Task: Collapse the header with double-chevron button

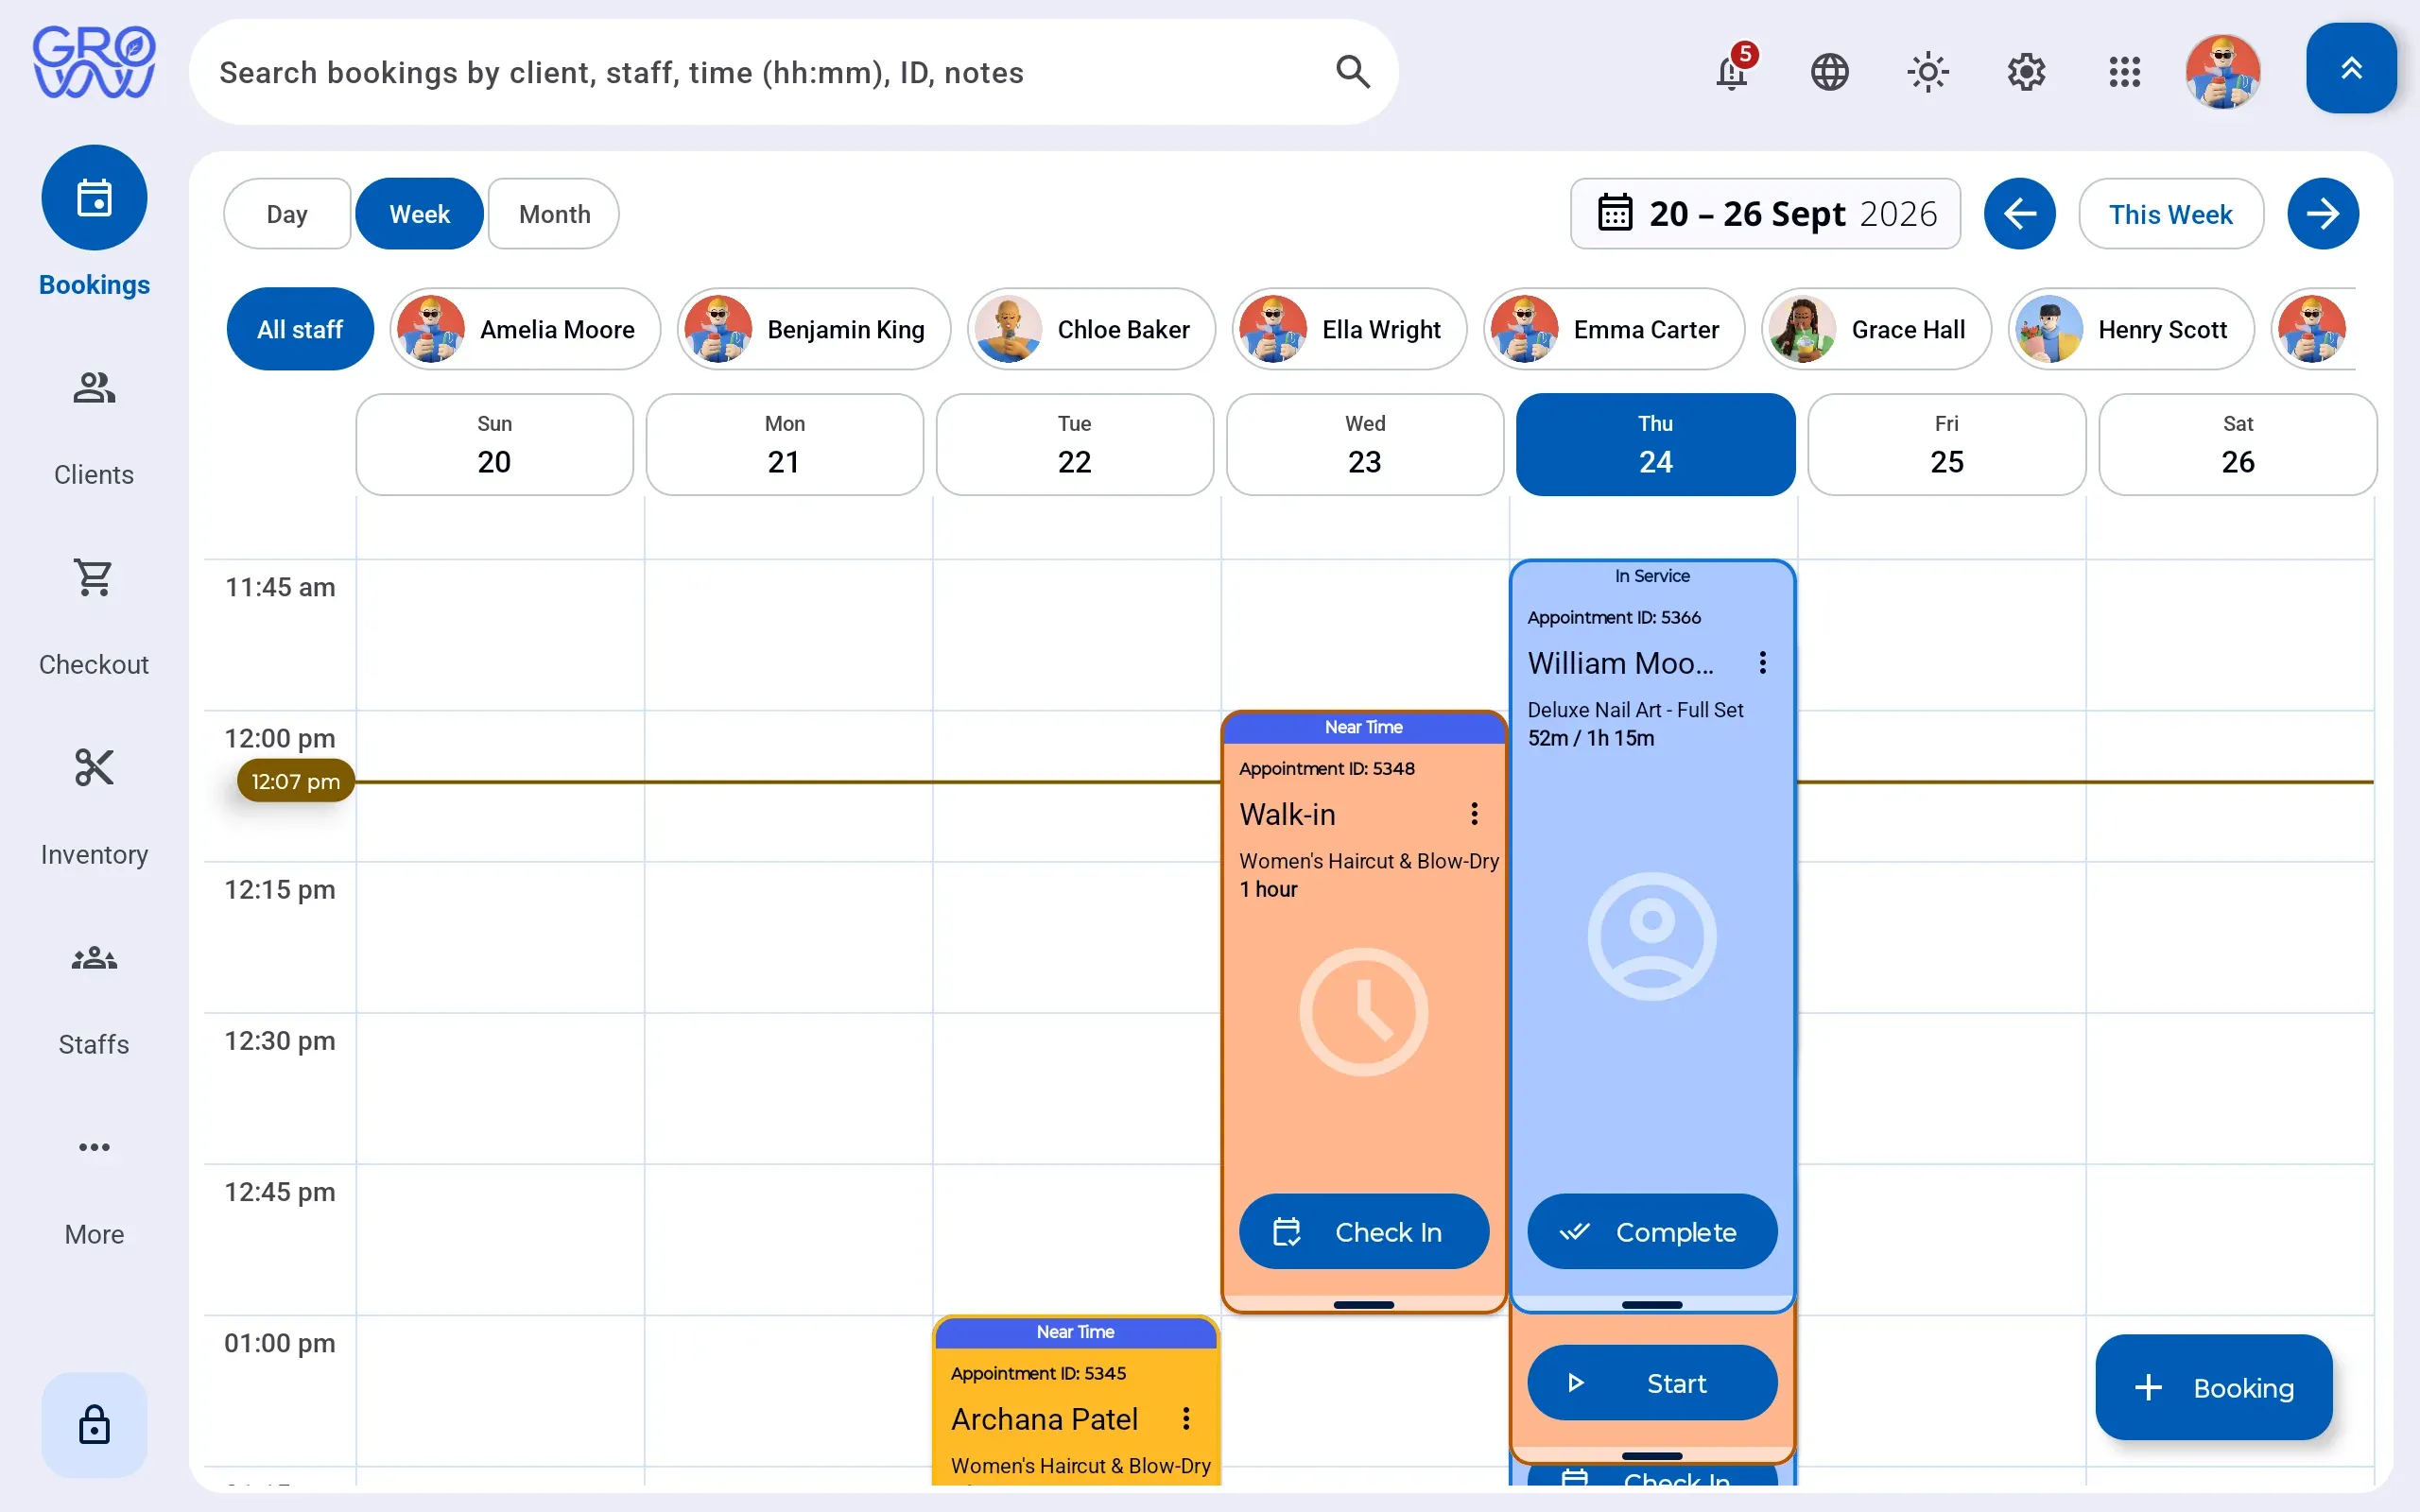Action: [2351, 68]
